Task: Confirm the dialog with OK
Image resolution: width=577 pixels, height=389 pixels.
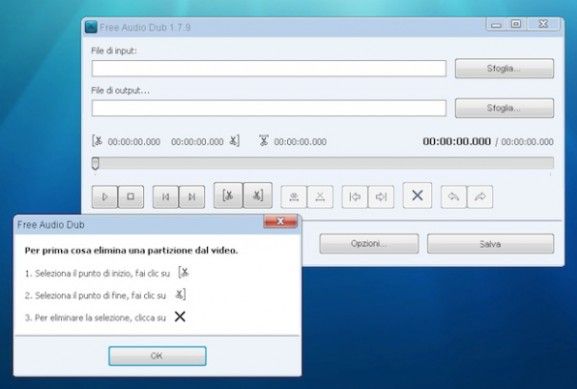Action: coord(157,356)
